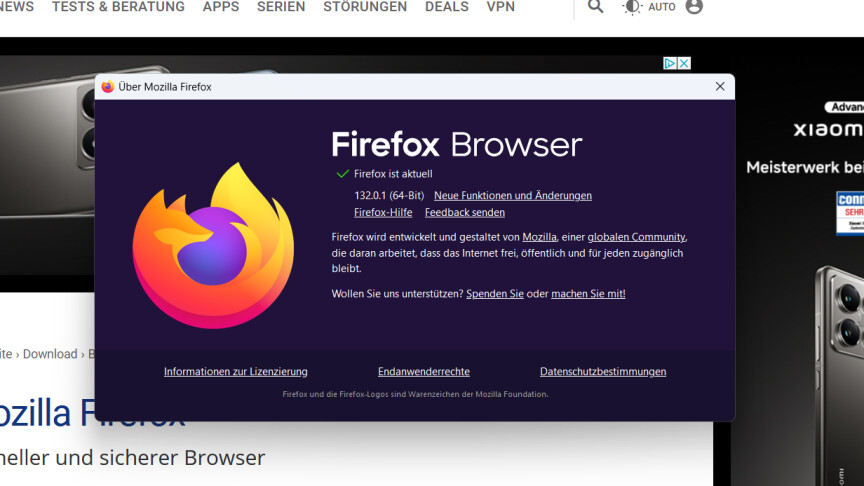Open the Endanwenderrechte link
Viewport: 864px width, 486px height.
[424, 371]
